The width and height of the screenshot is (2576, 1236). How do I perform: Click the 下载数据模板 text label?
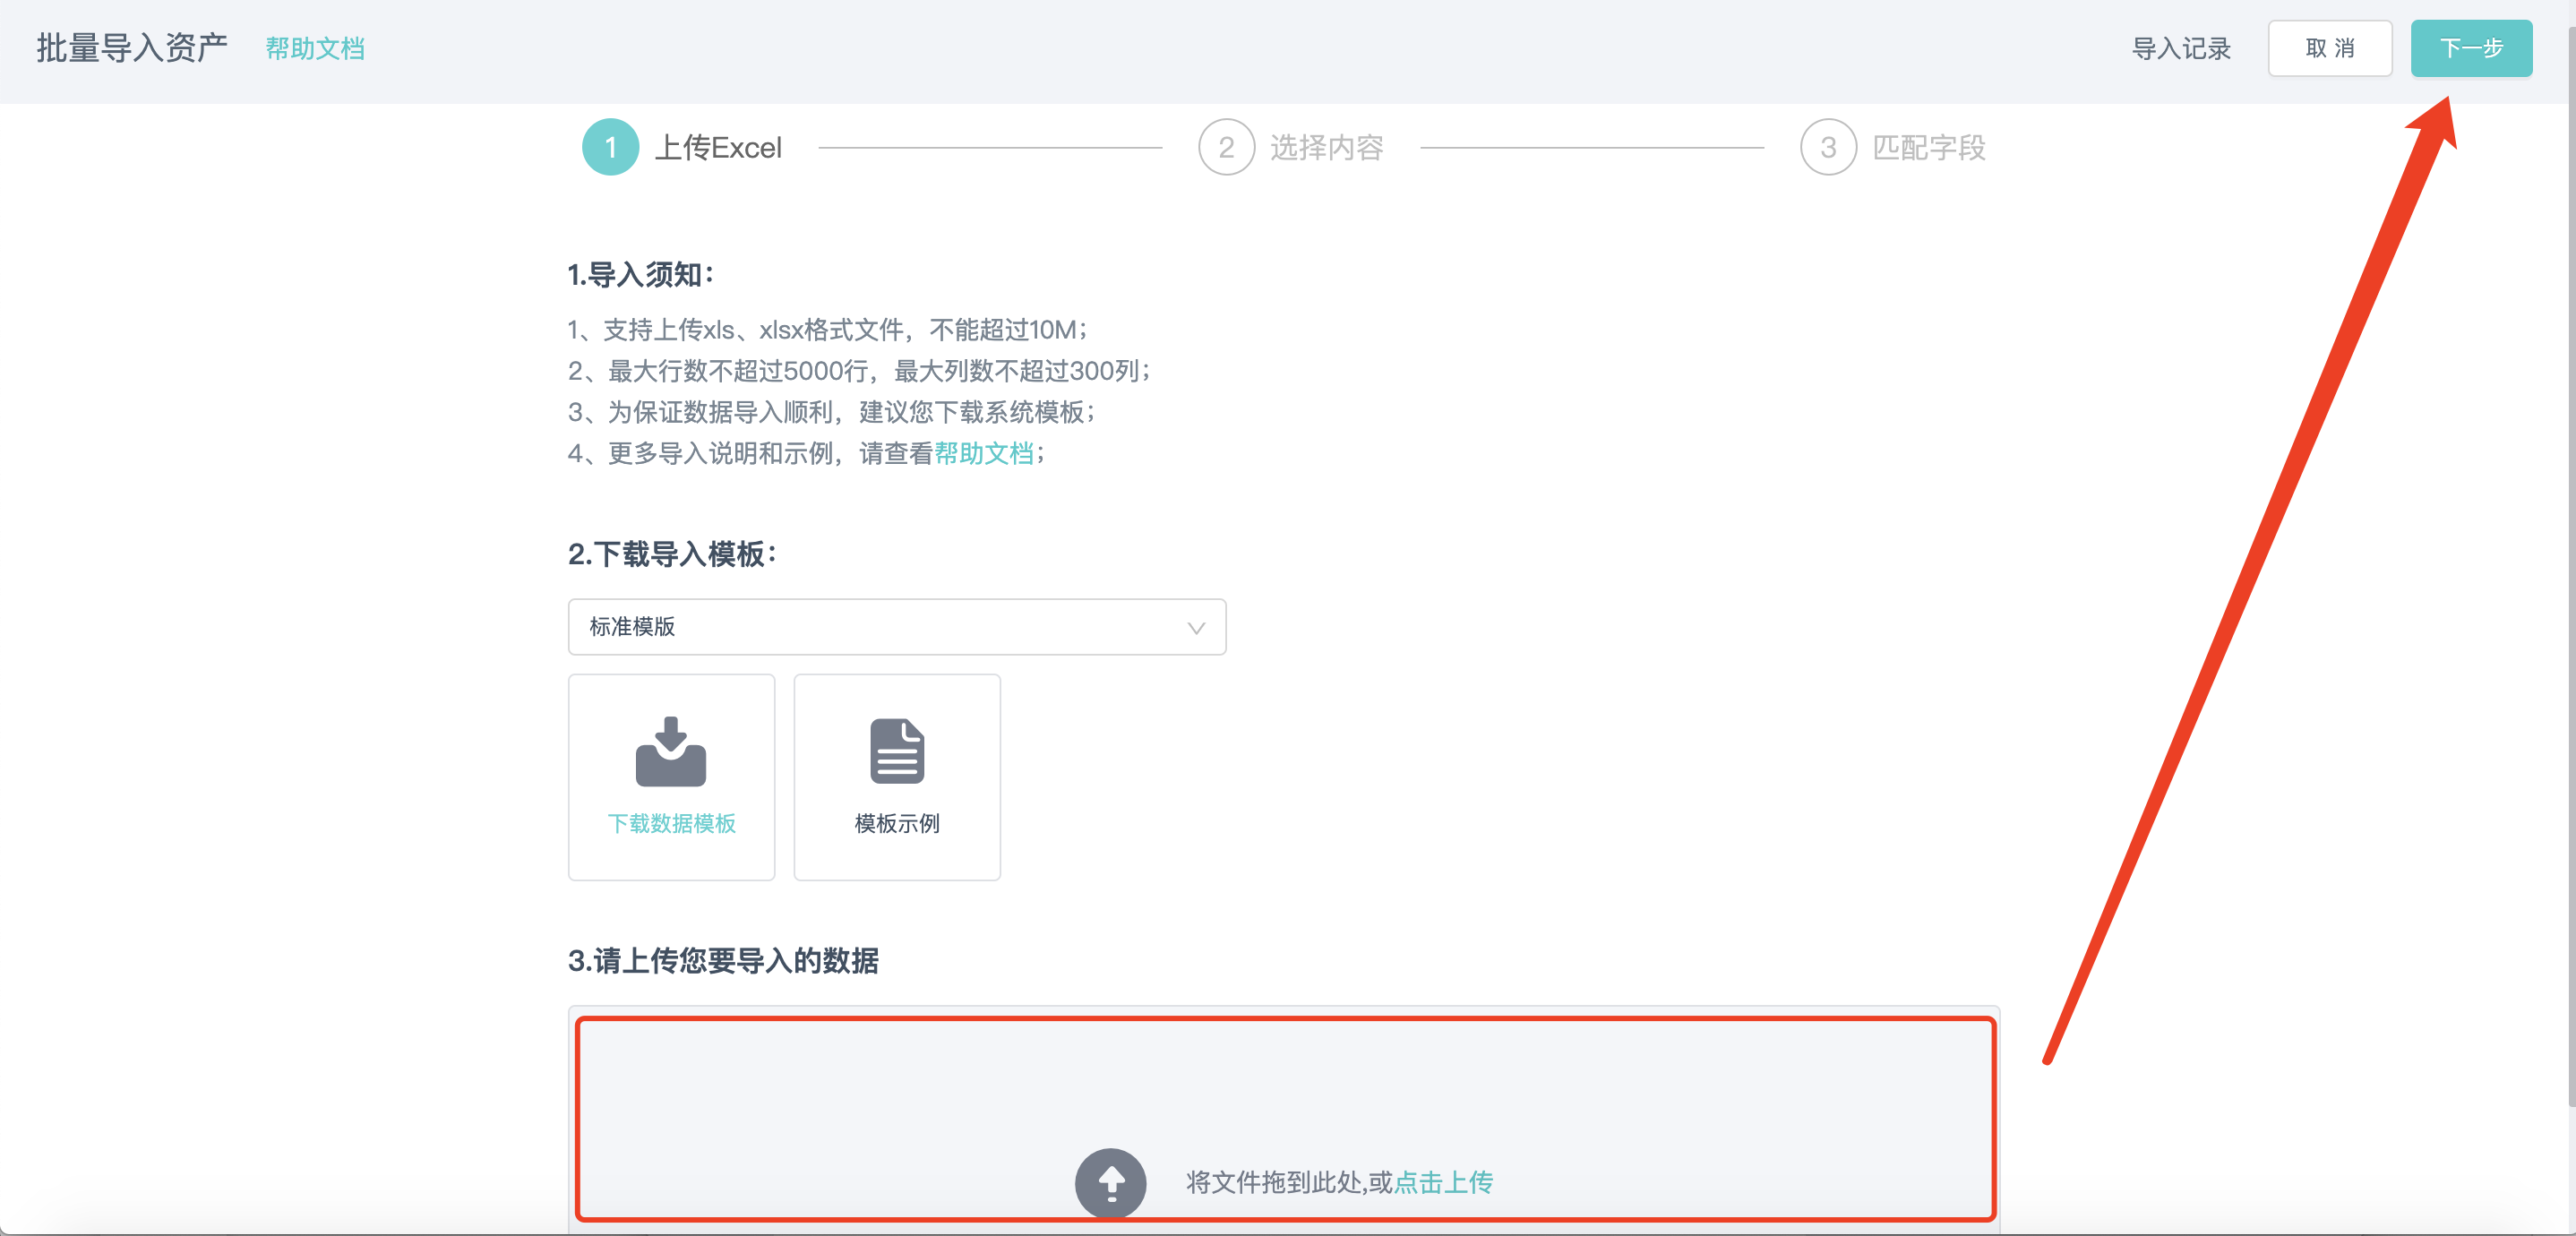(x=671, y=823)
